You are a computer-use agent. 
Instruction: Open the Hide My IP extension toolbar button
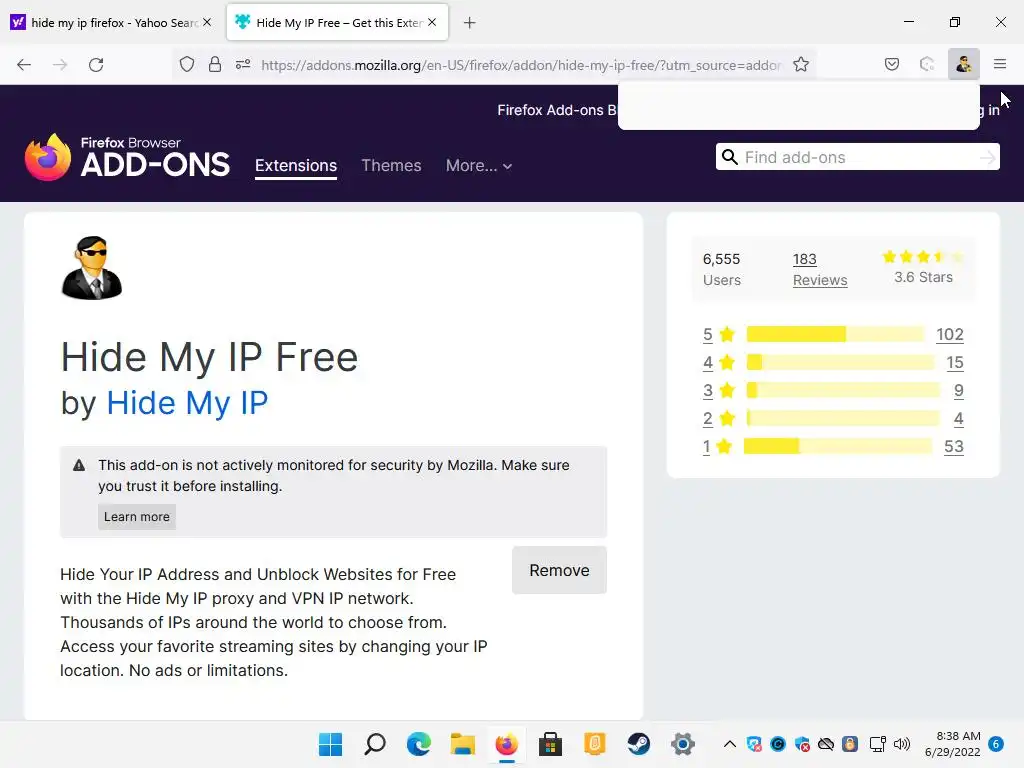(964, 64)
